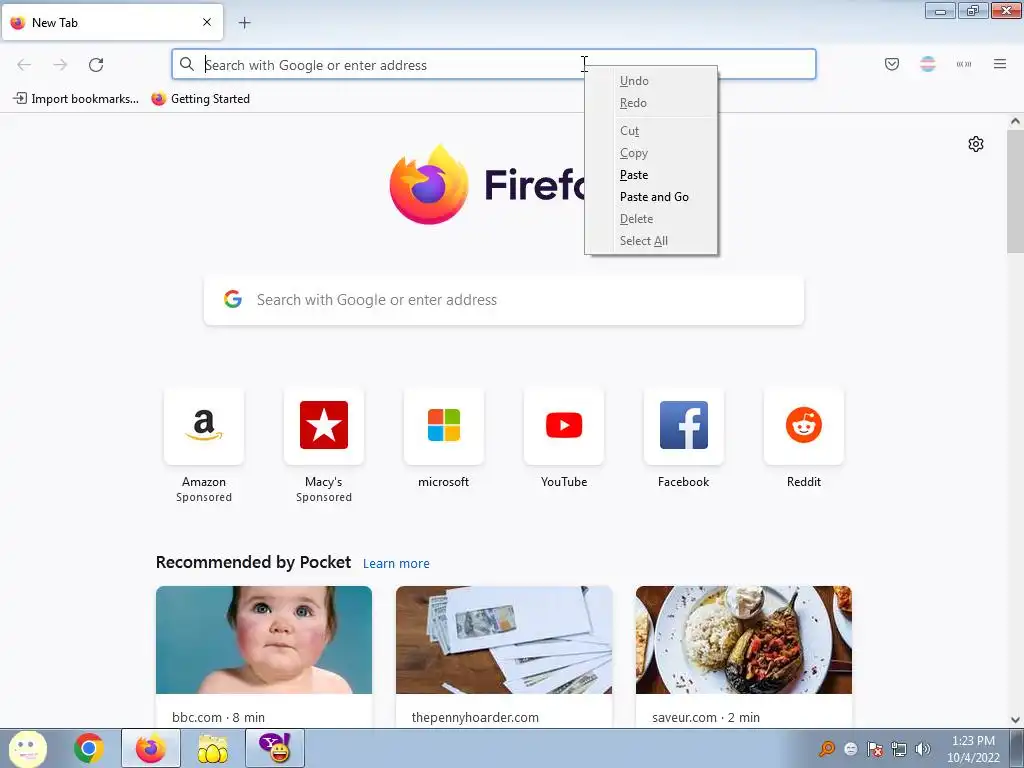Screen dimensions: 1024x768
Task: Click the Google G icon in search box
Action: click(233, 300)
